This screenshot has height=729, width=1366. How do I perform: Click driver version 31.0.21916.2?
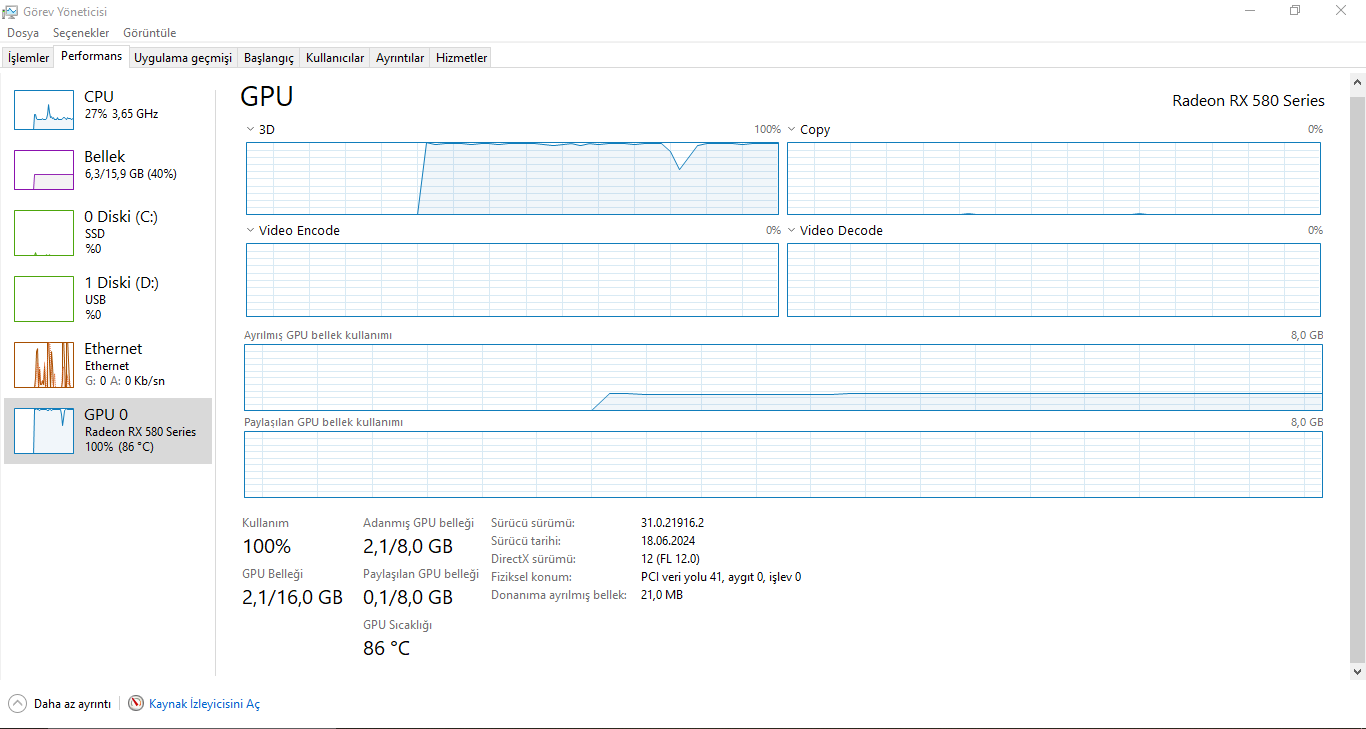click(673, 523)
